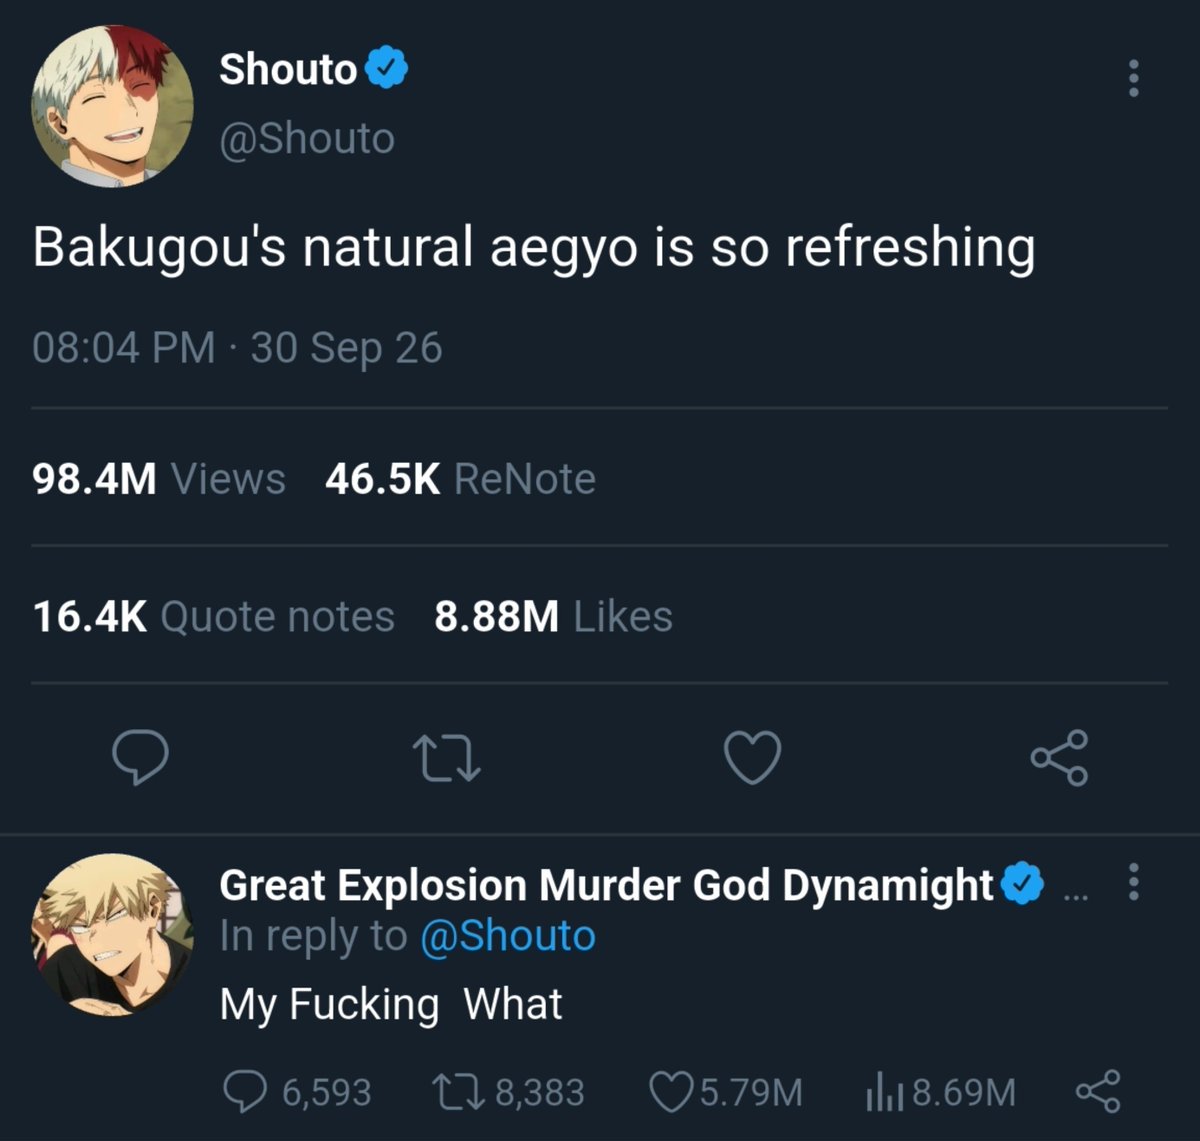The width and height of the screenshot is (1200, 1141).
Task: Open the three-dot menu on Dynamight's reply
Action: 1133,882
